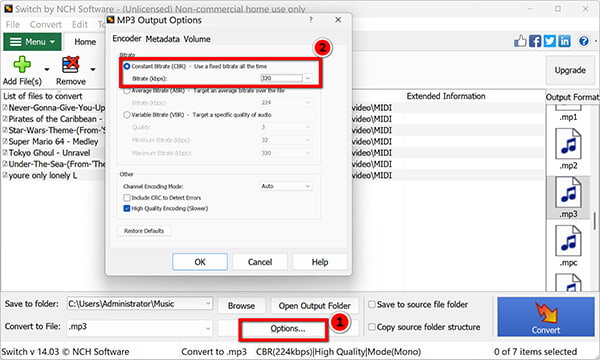
Task: Click the Browse button
Action: click(241, 306)
